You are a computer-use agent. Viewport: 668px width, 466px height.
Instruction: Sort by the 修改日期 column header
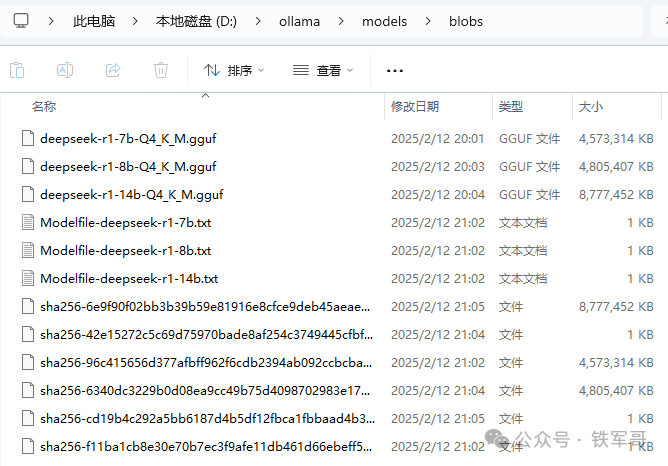[415, 106]
